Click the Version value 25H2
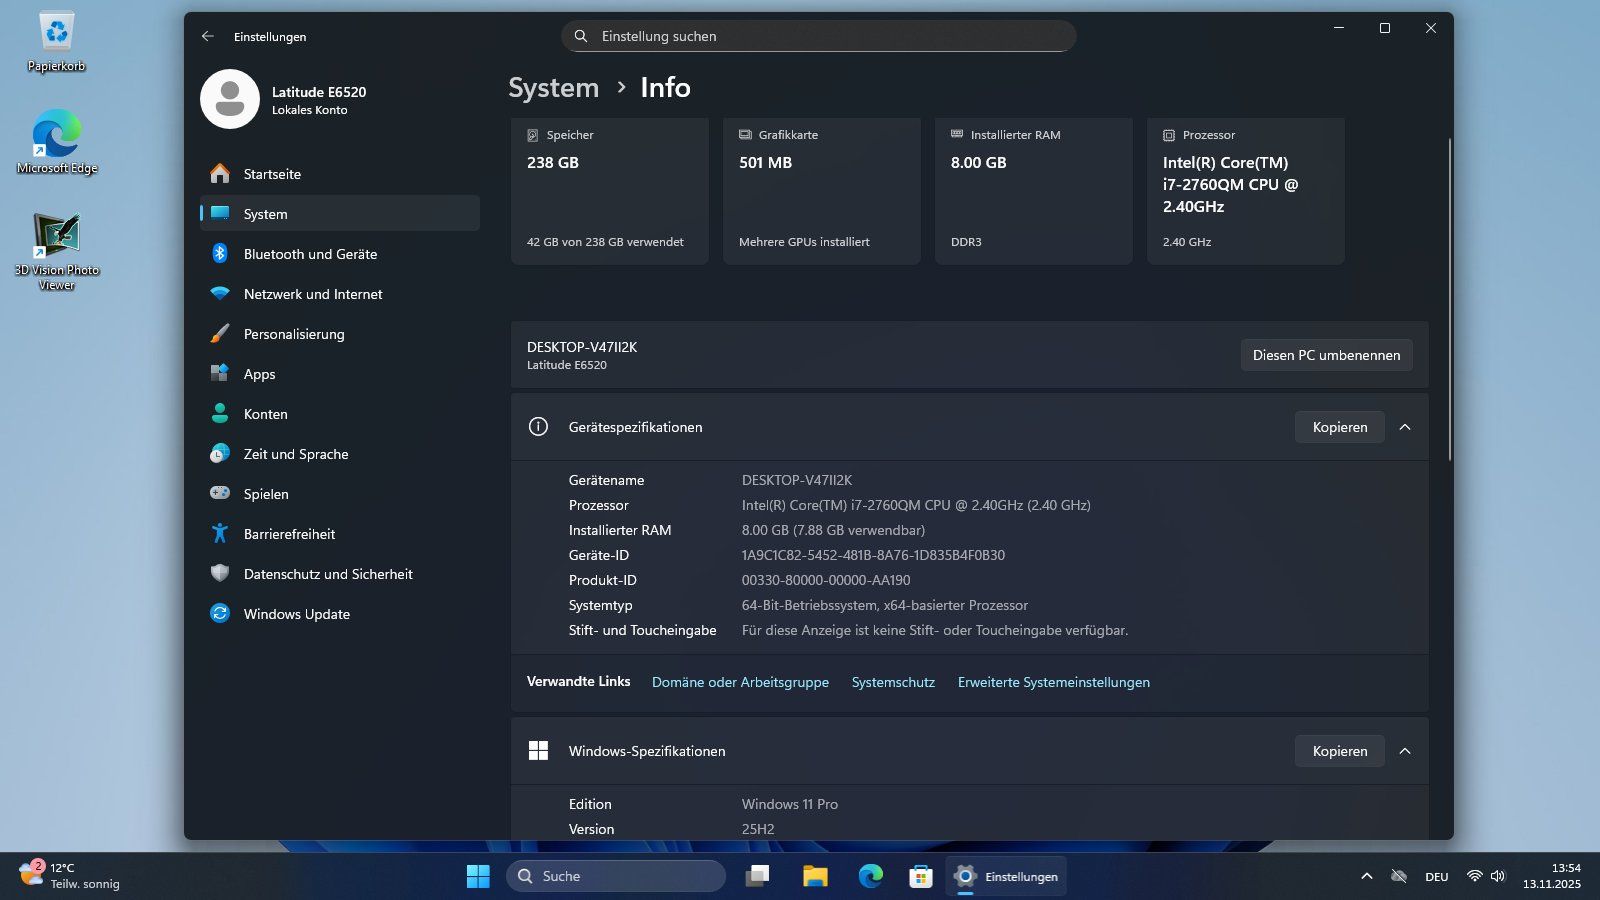The image size is (1600, 900). [x=758, y=829]
